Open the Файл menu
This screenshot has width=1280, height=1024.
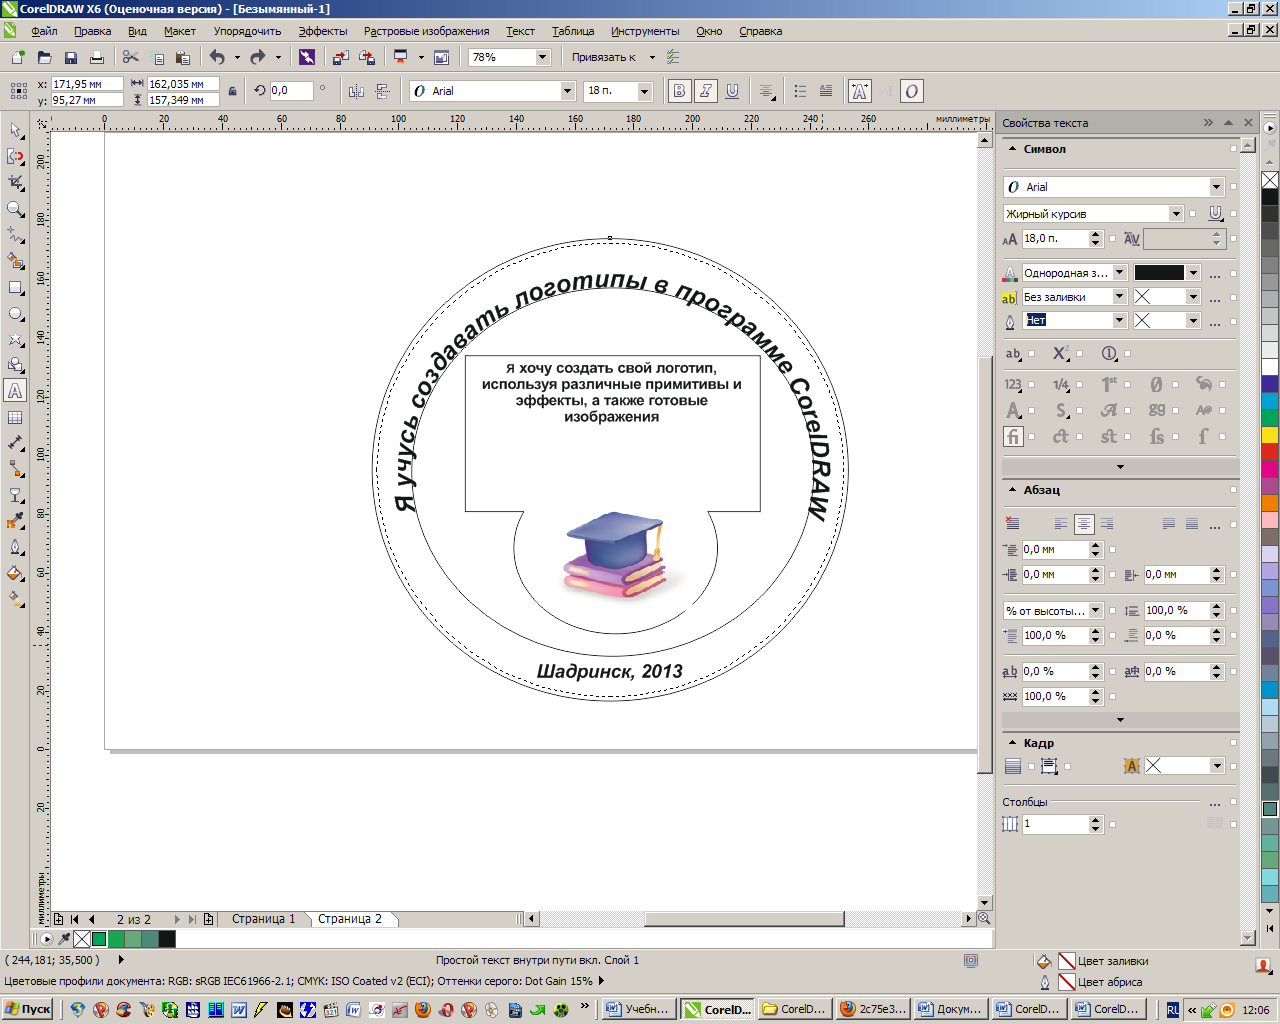pyautogui.click(x=44, y=31)
